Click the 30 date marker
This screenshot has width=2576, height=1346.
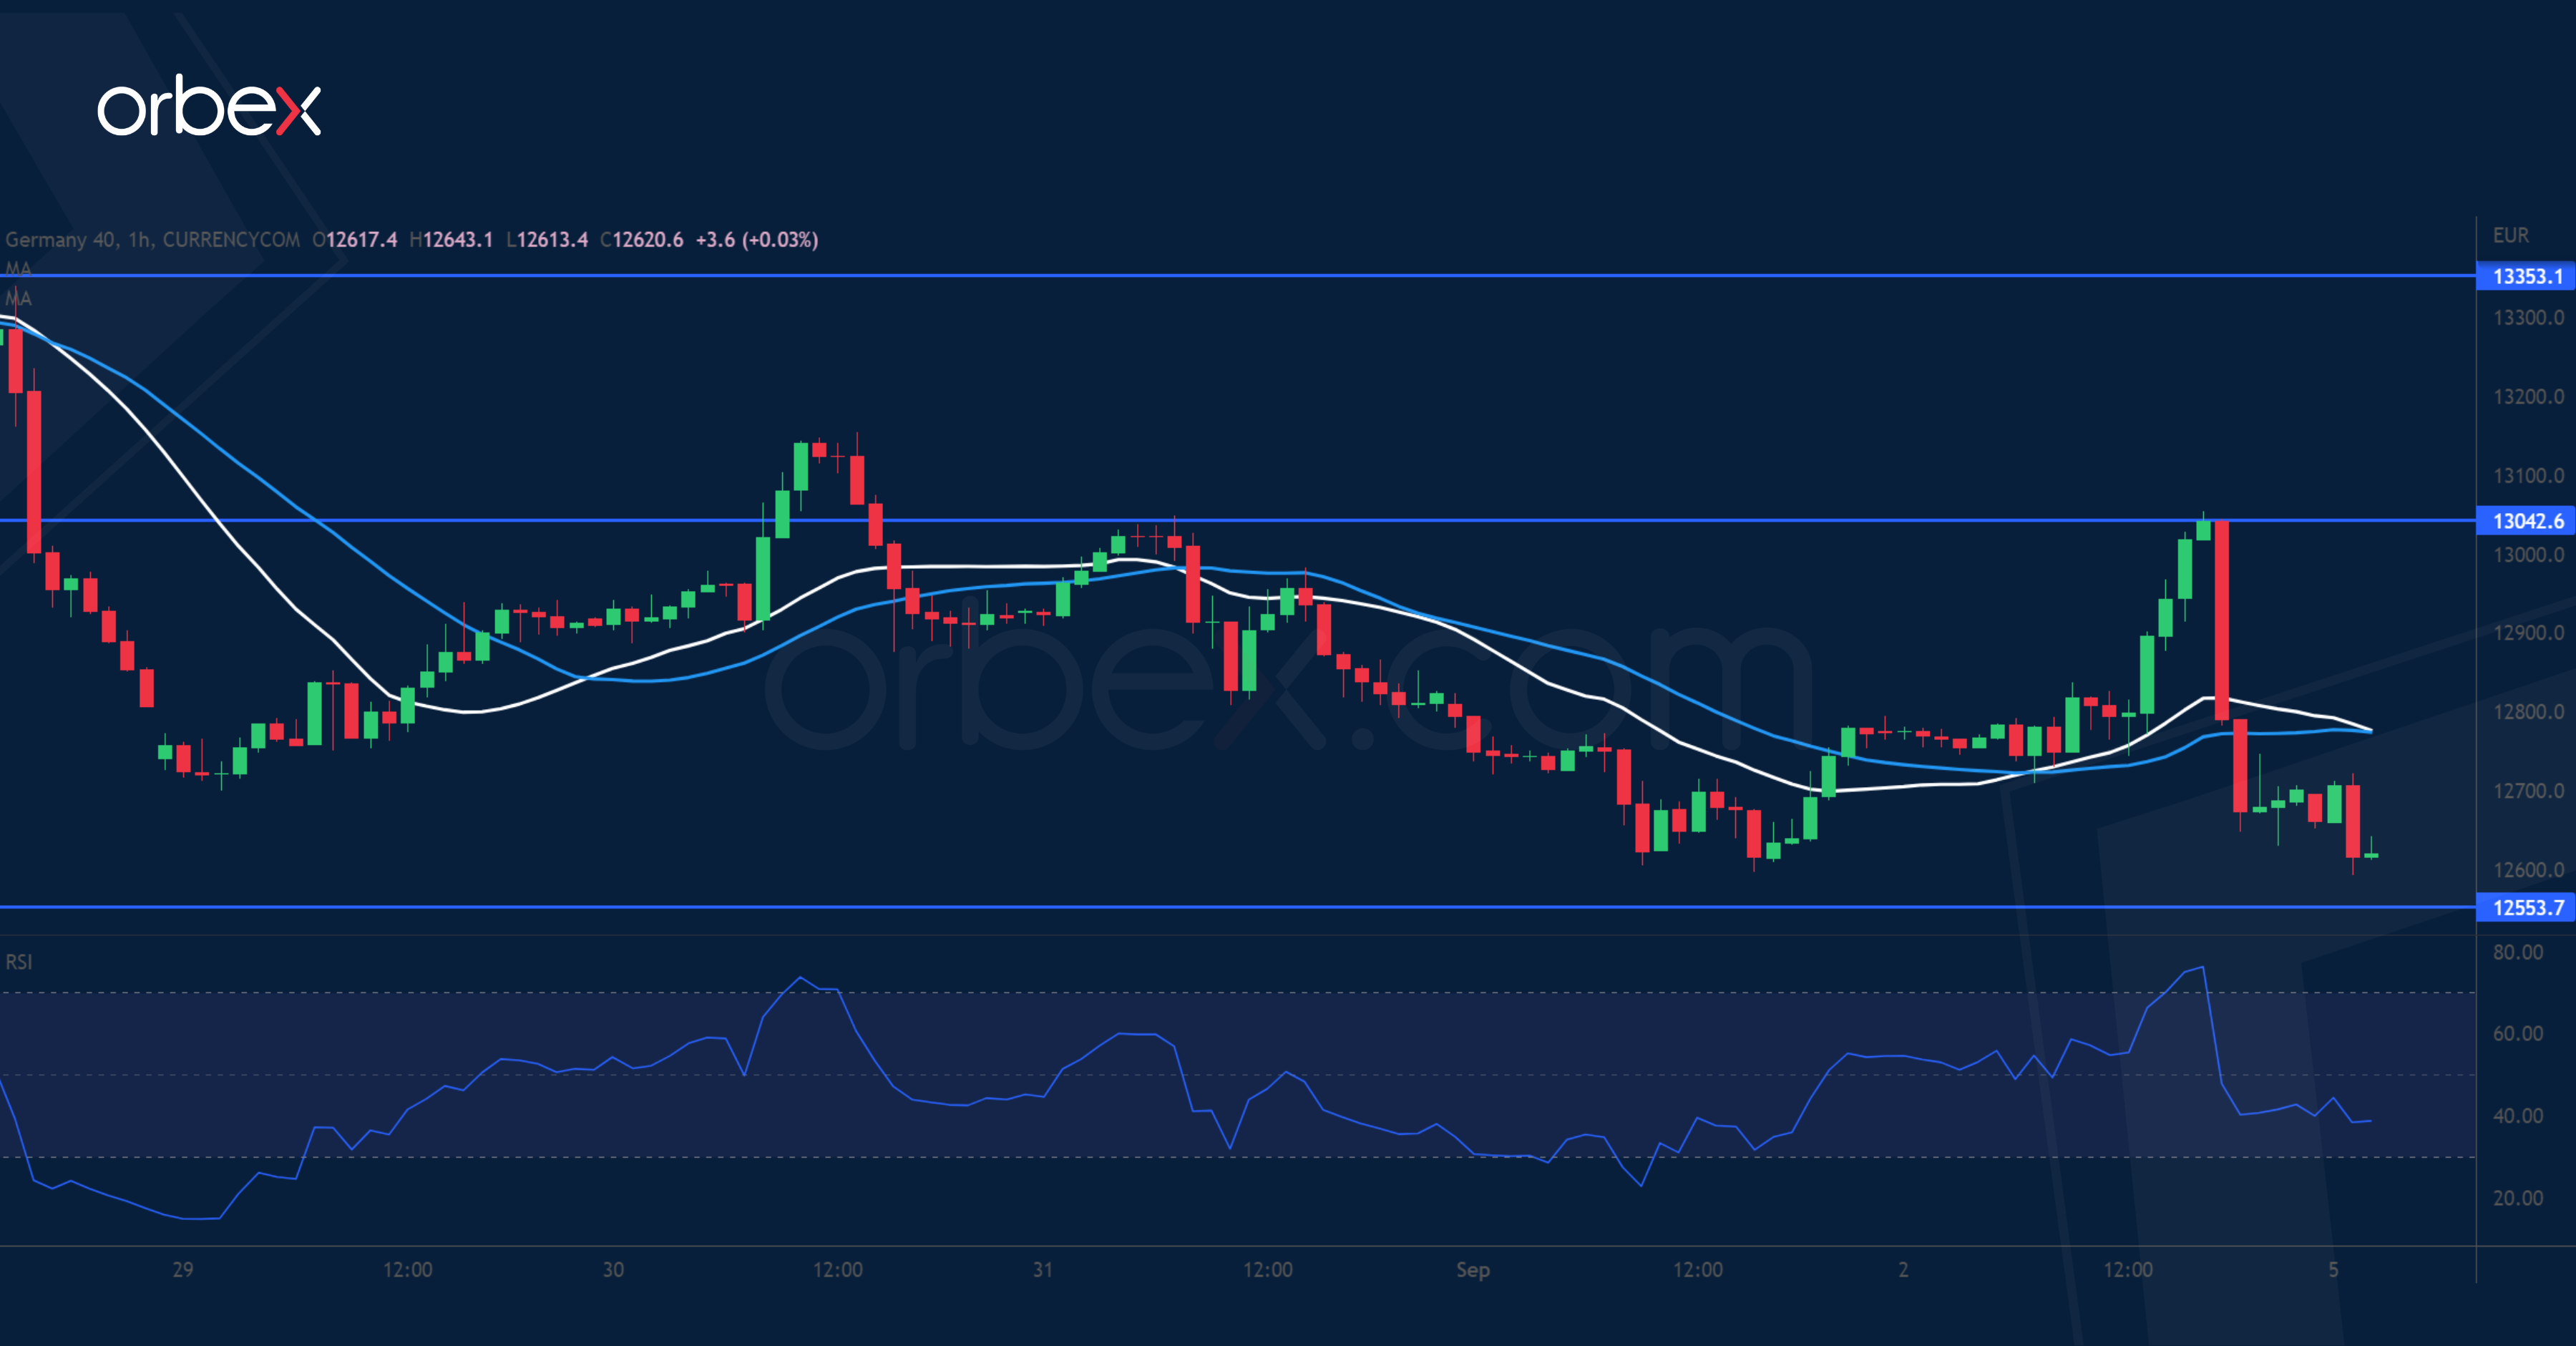[613, 1270]
